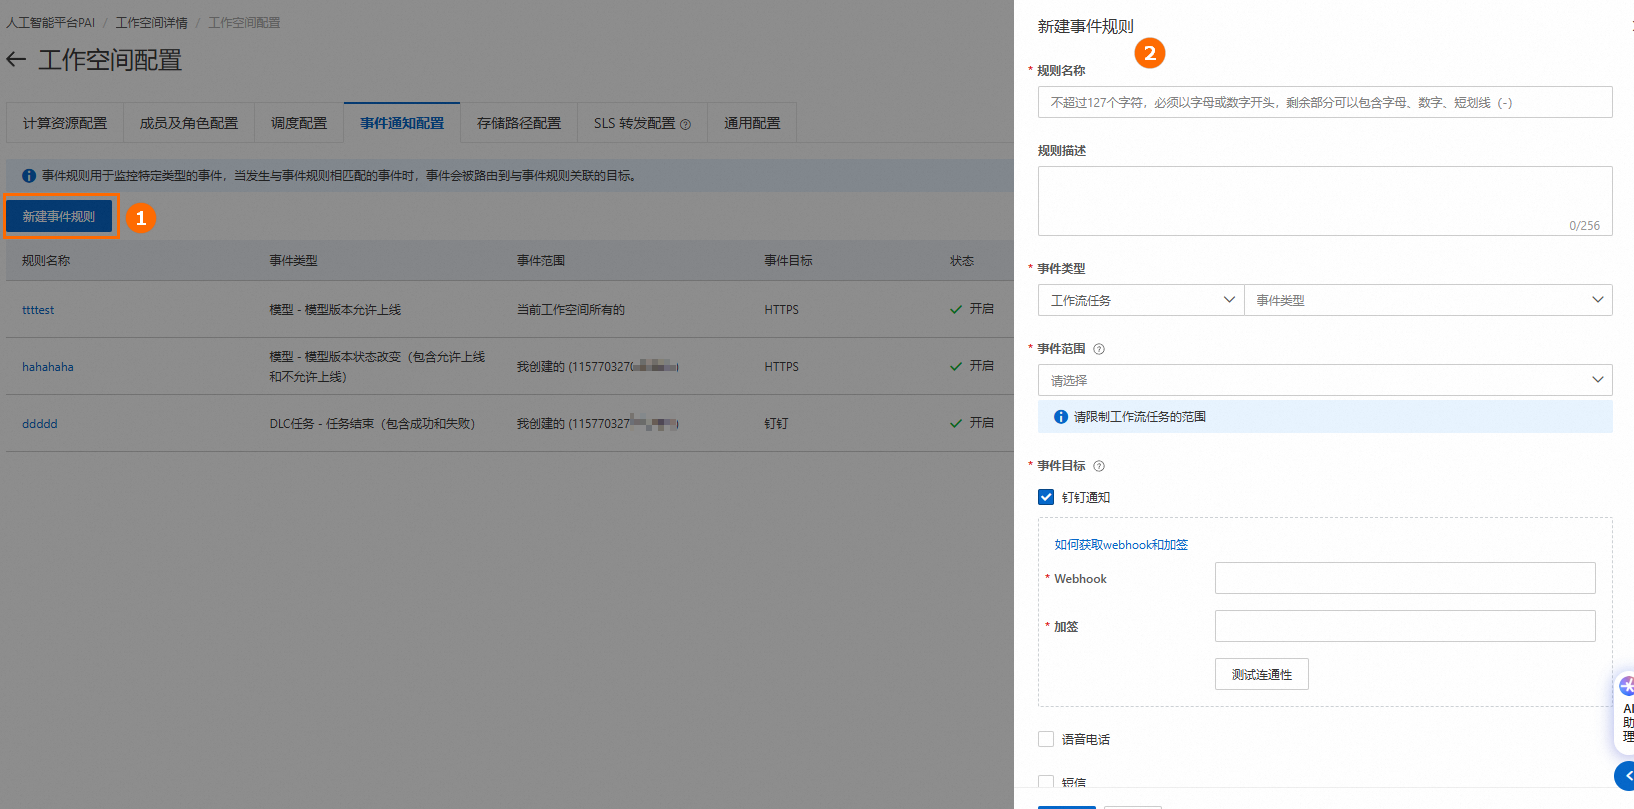The width and height of the screenshot is (1634, 809).
Task: Expand the 事件类型 placeholder dropdown
Action: coord(1428,300)
